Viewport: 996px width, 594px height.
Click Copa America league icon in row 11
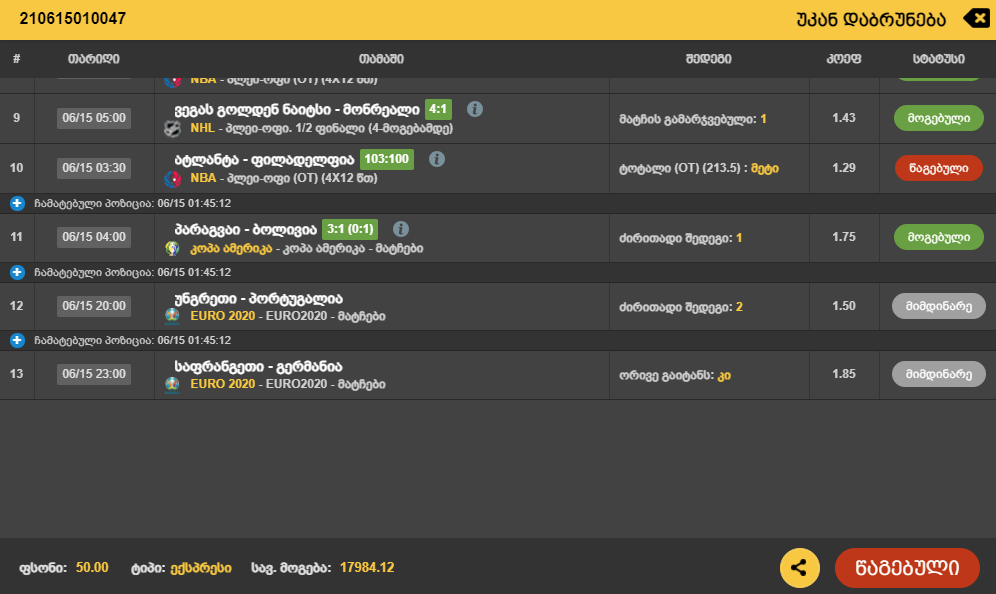[173, 248]
